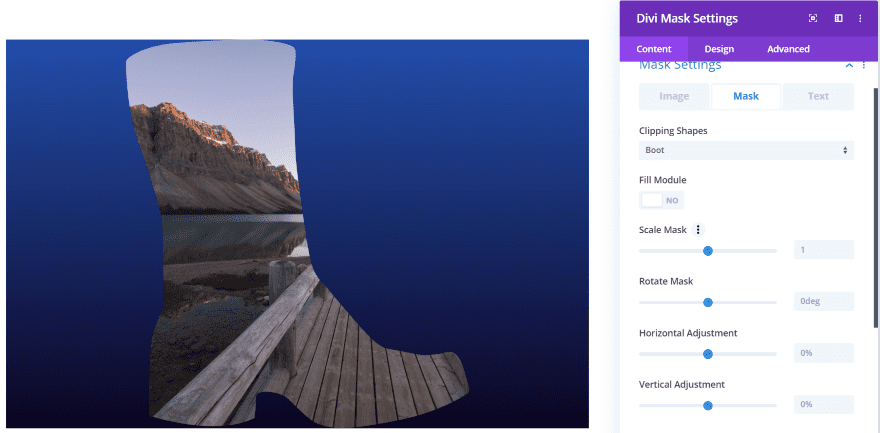The width and height of the screenshot is (880, 433).
Task: Click the Horizontal Adjustment slider handle
Action: (x=708, y=354)
